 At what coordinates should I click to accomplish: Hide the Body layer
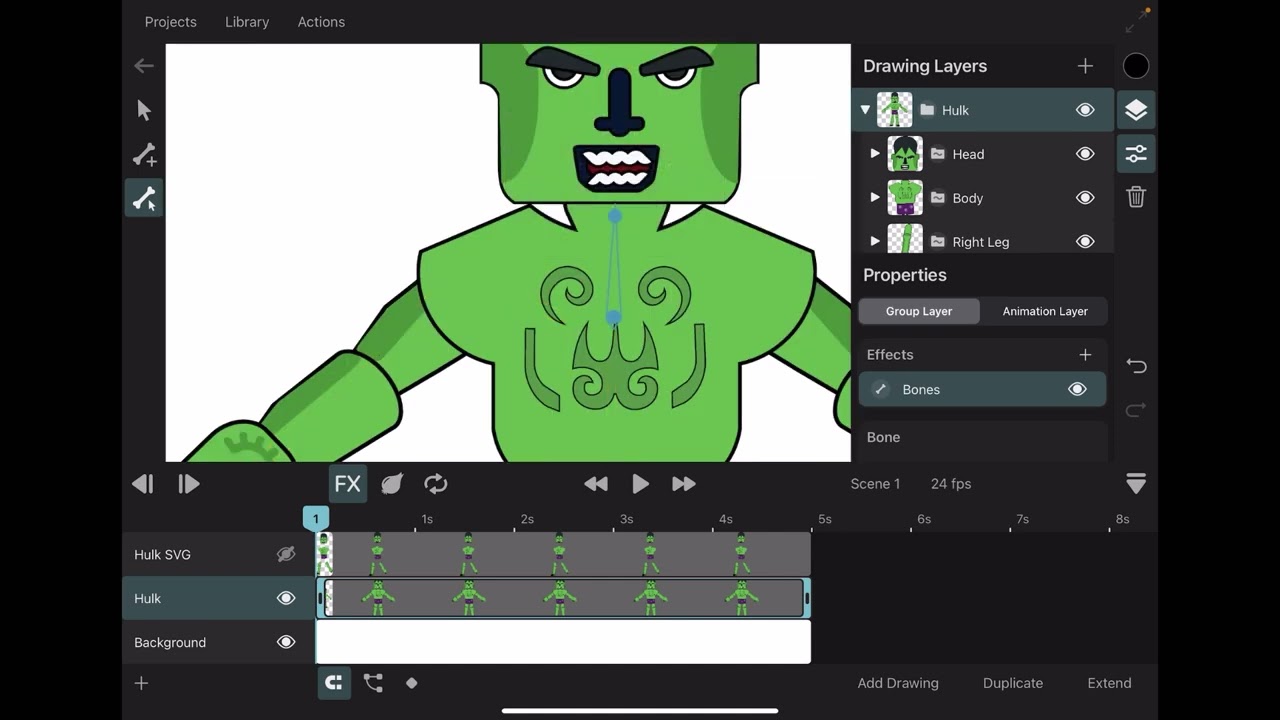pos(1085,198)
